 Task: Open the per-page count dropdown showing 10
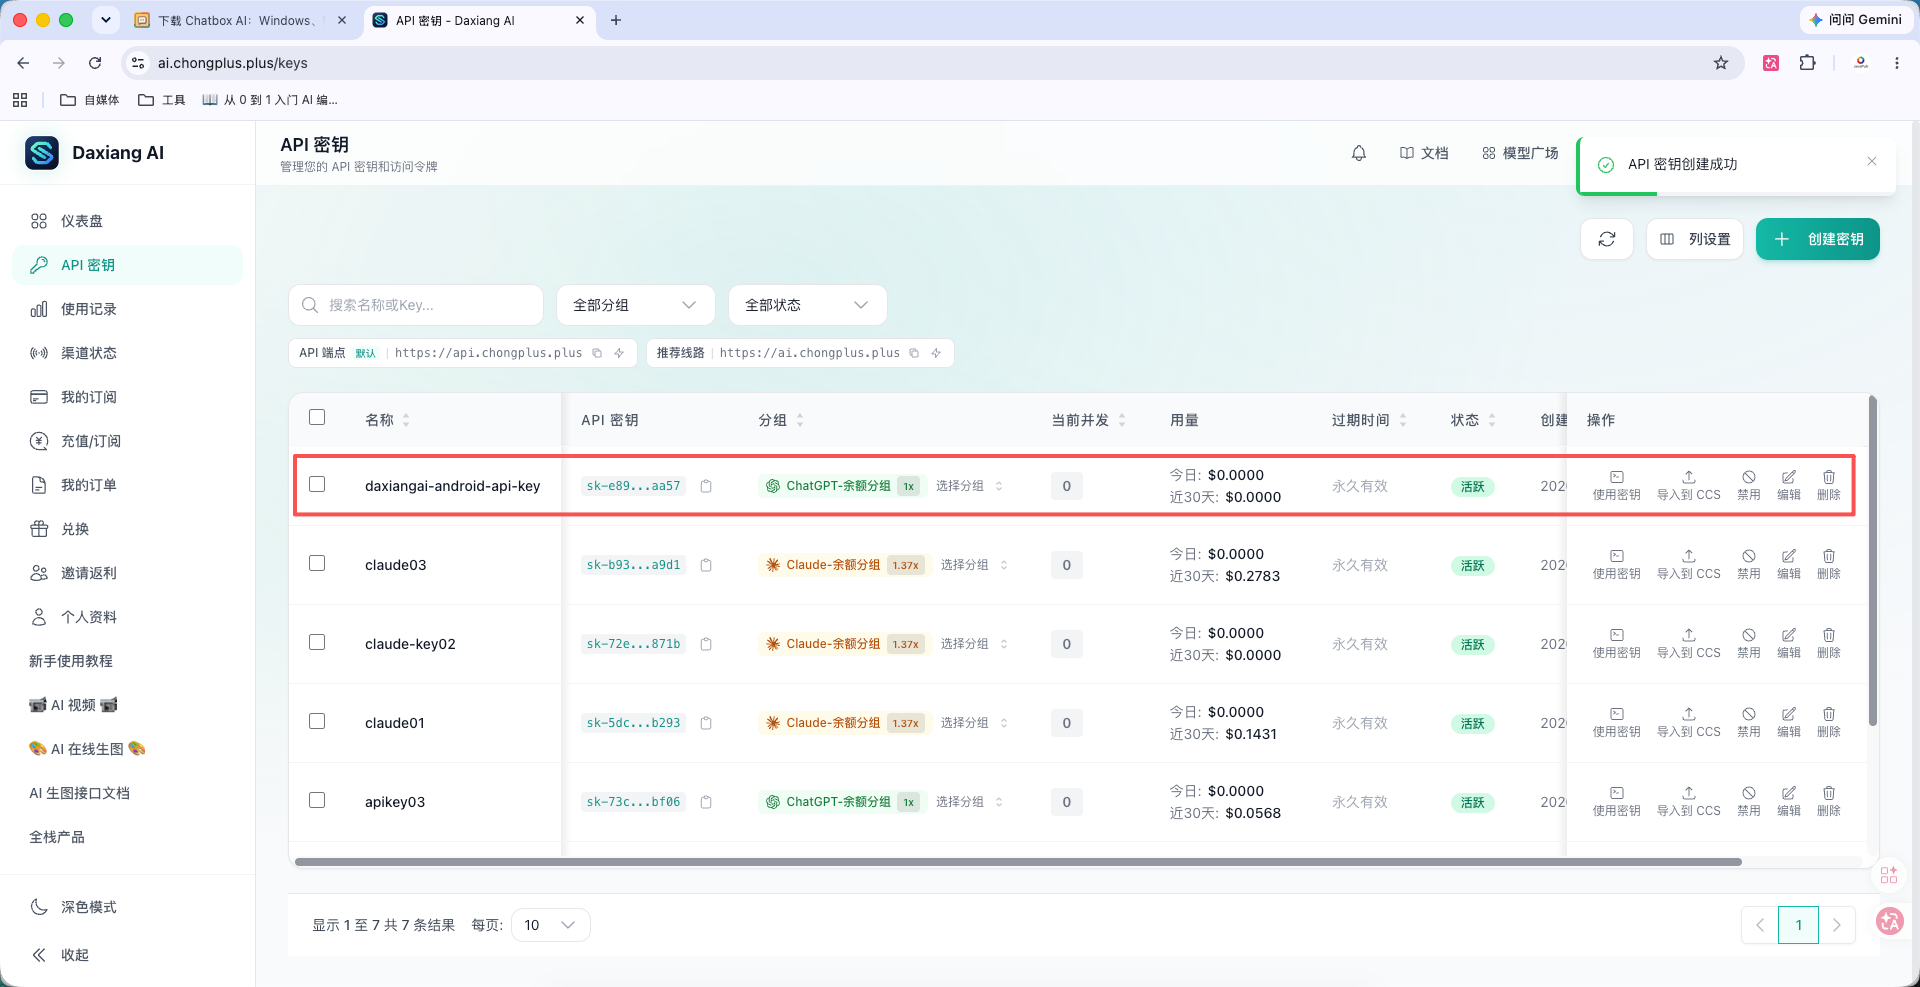pos(550,925)
